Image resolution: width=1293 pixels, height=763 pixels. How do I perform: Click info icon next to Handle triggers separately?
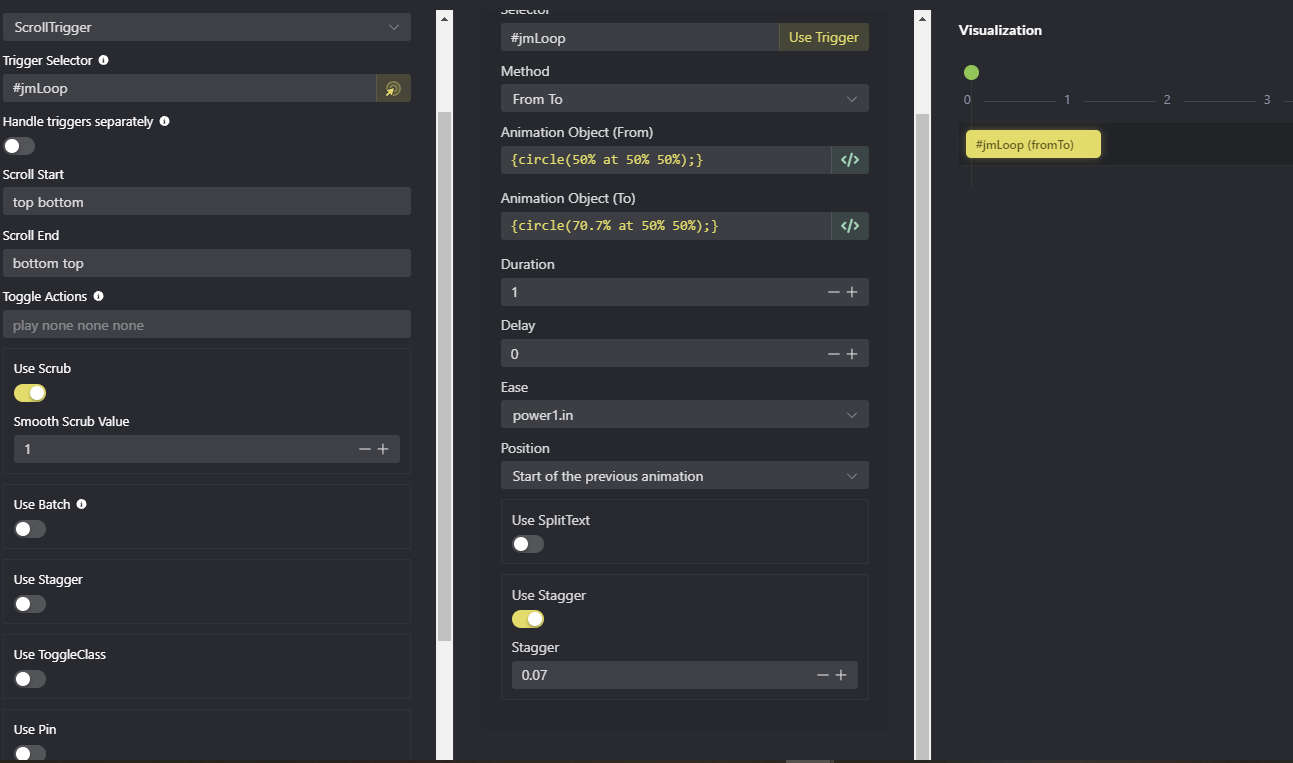[x=165, y=121]
